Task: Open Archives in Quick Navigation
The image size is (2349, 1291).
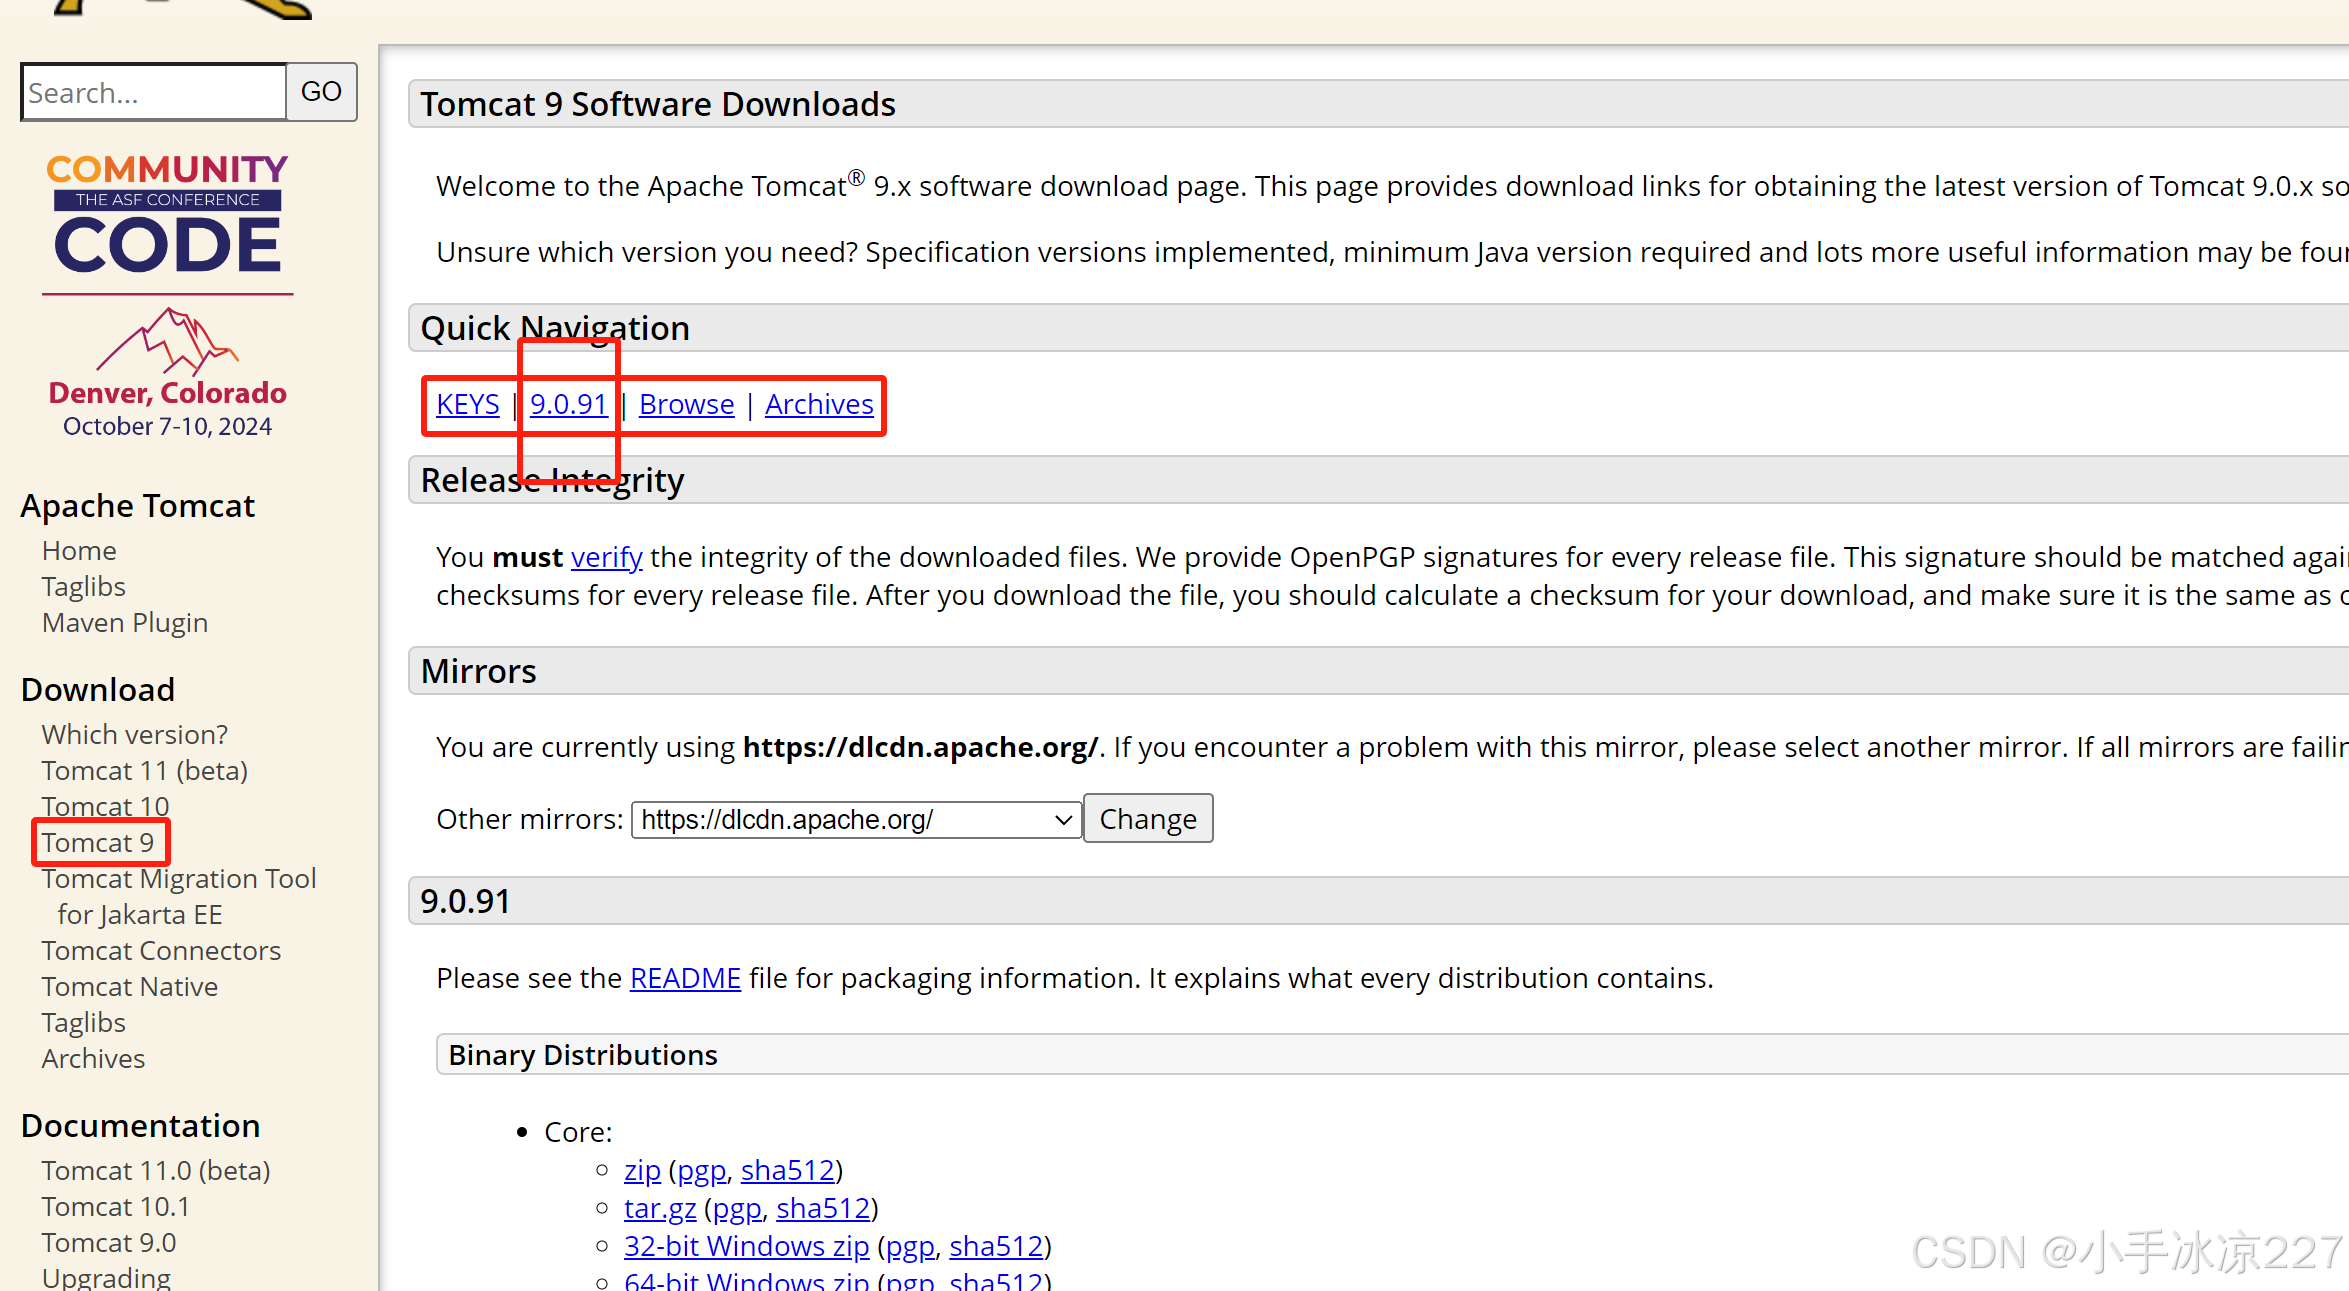Action: tap(819, 404)
